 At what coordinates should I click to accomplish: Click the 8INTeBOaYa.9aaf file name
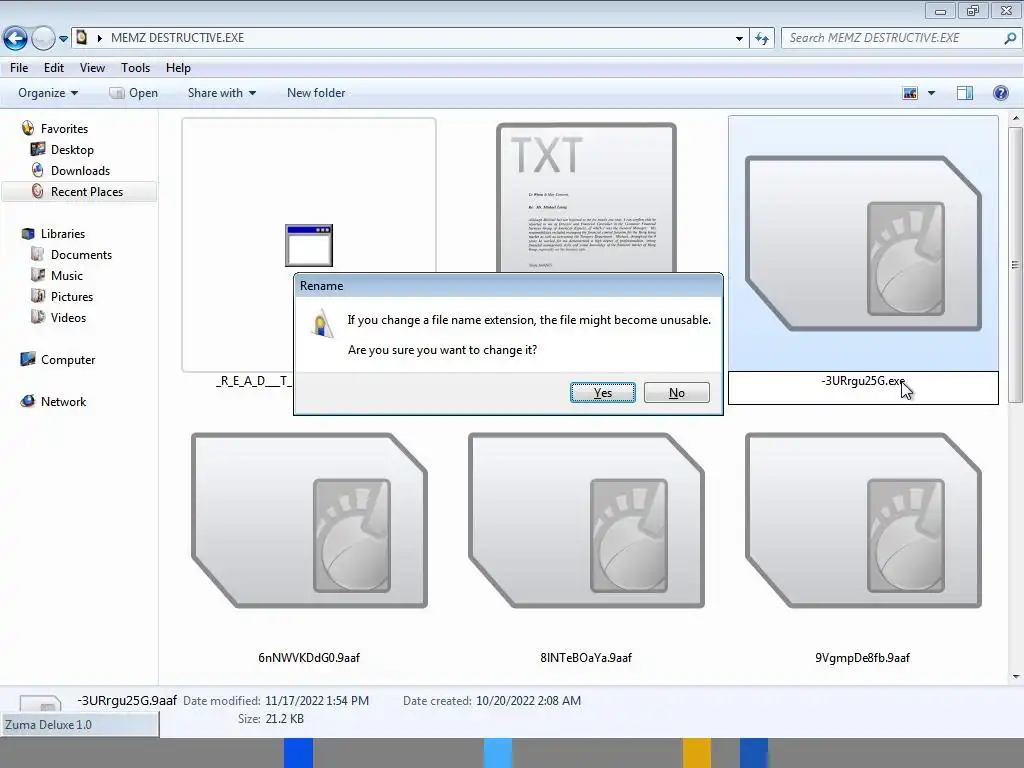586,658
